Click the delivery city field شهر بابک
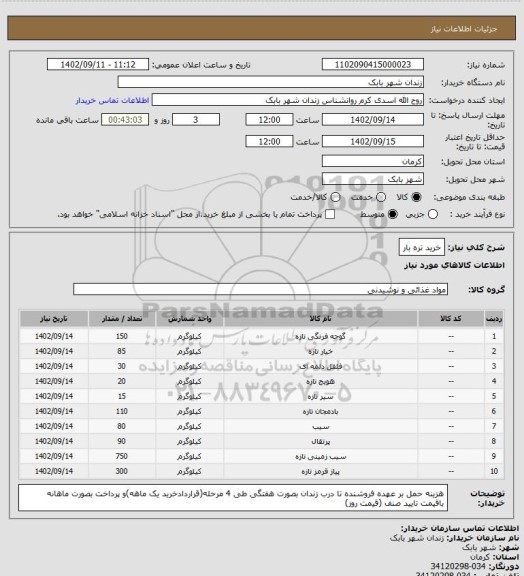Viewport: 524px width, 576px height. click(373, 179)
